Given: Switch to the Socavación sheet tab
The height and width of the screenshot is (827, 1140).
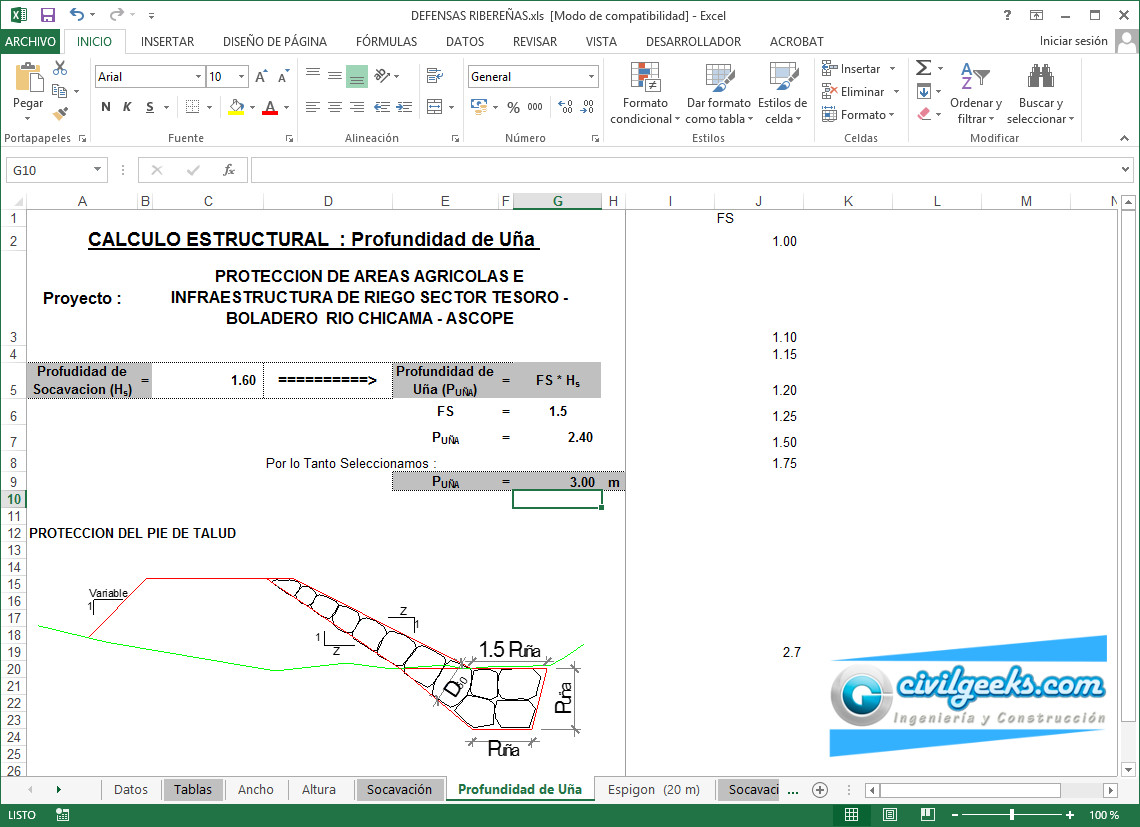Looking at the screenshot, I should pyautogui.click(x=399, y=789).
